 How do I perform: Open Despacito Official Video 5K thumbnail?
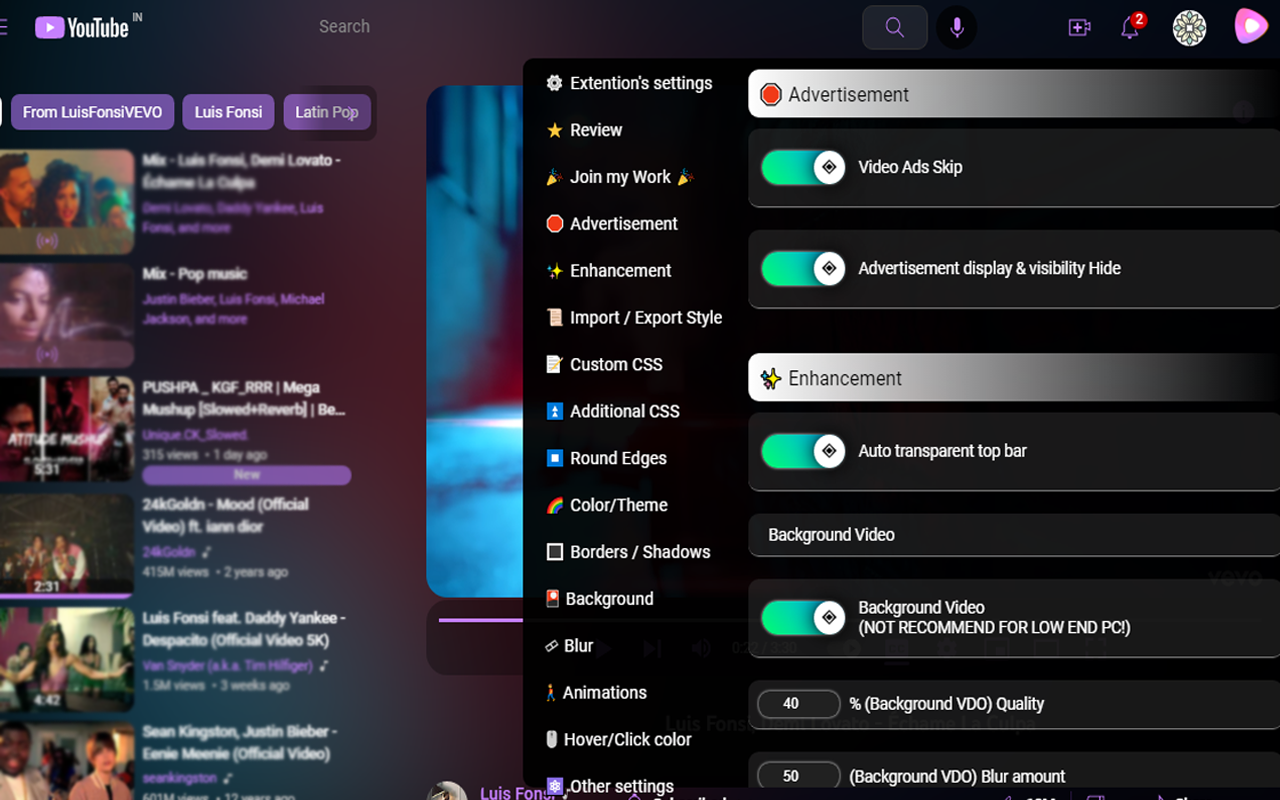pos(66,659)
